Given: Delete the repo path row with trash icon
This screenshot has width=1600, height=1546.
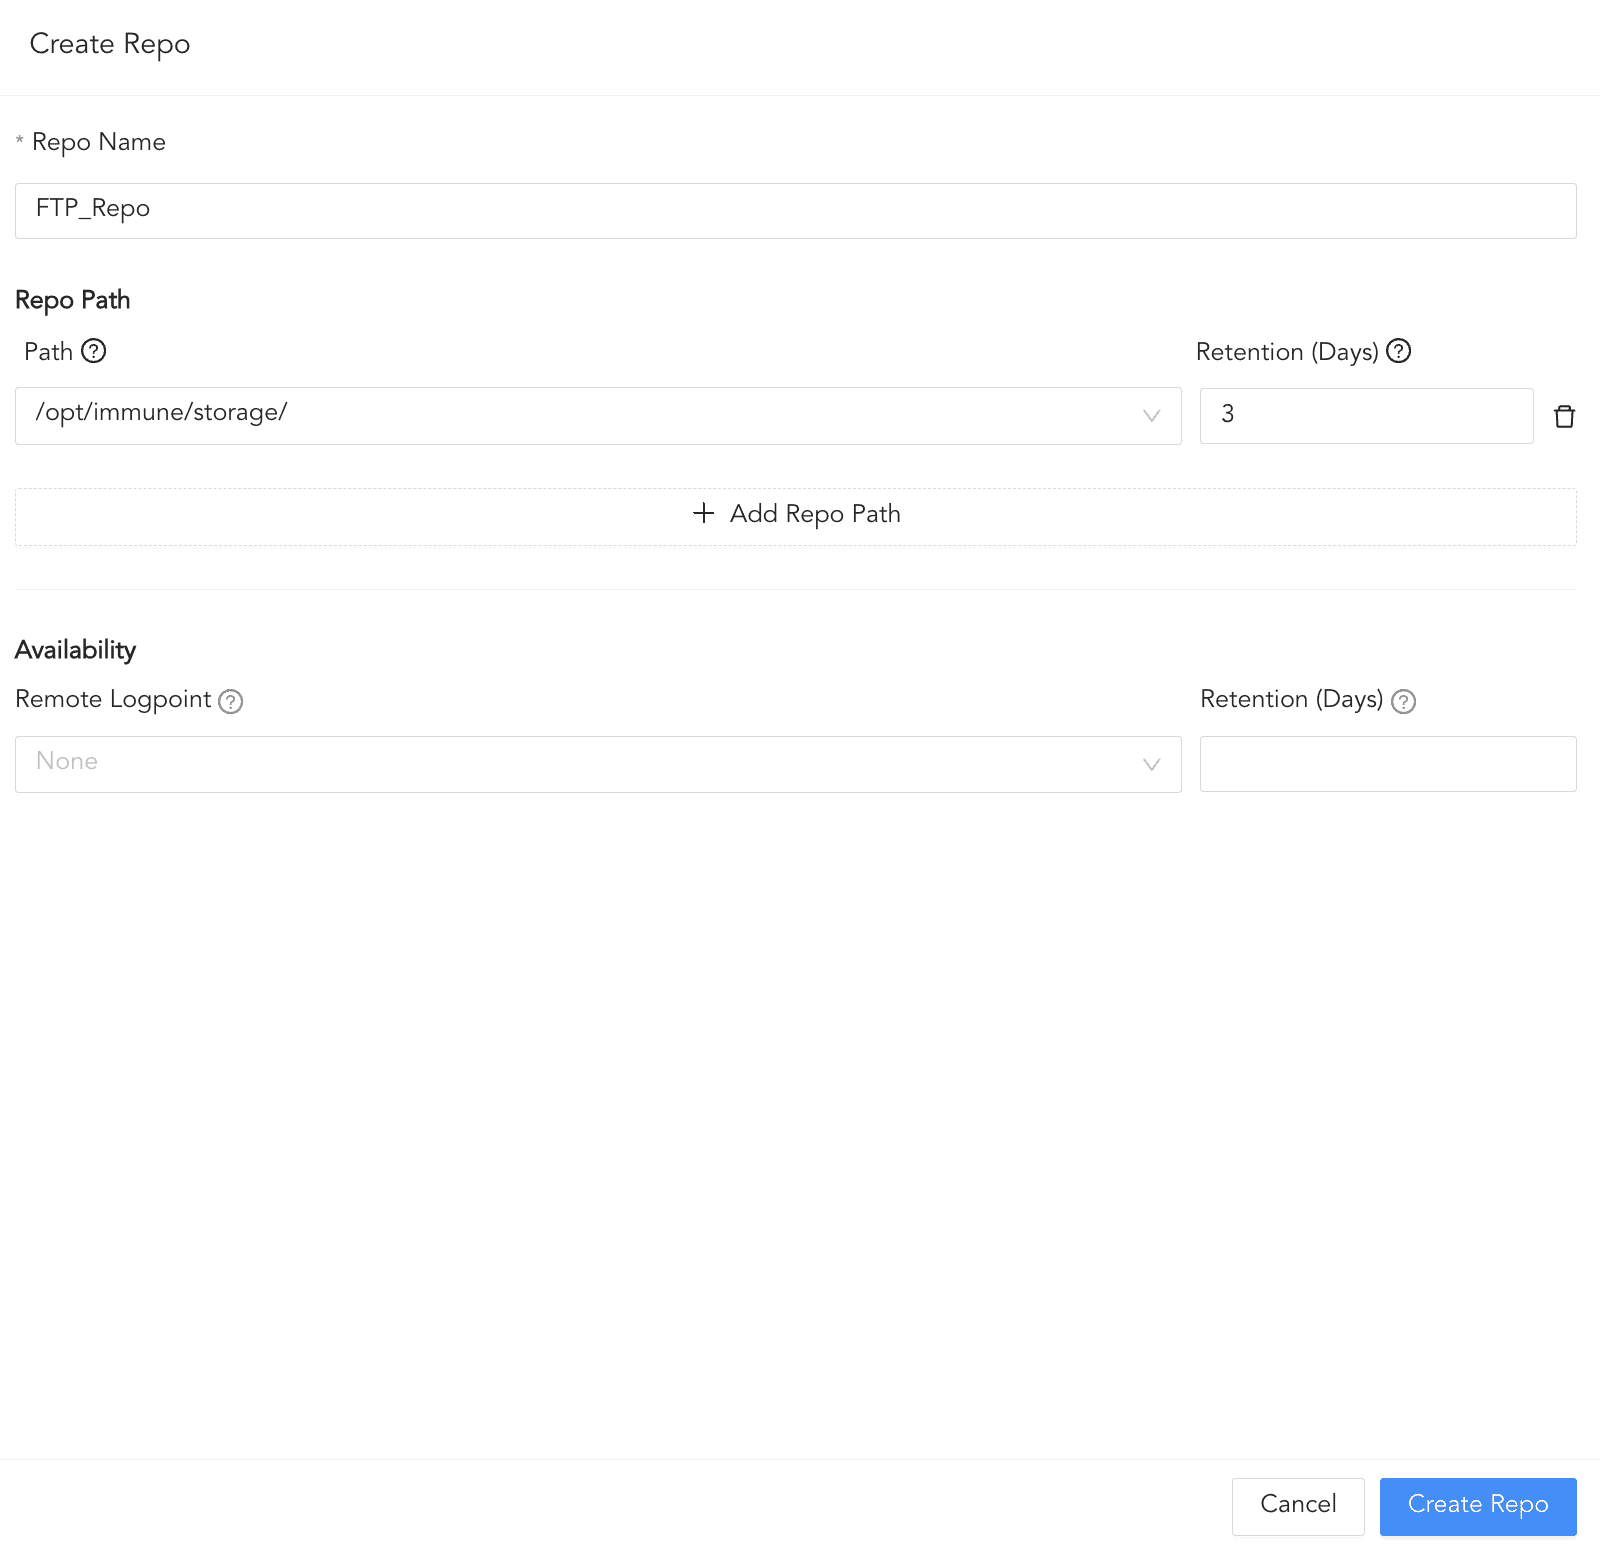Looking at the screenshot, I should point(1564,416).
